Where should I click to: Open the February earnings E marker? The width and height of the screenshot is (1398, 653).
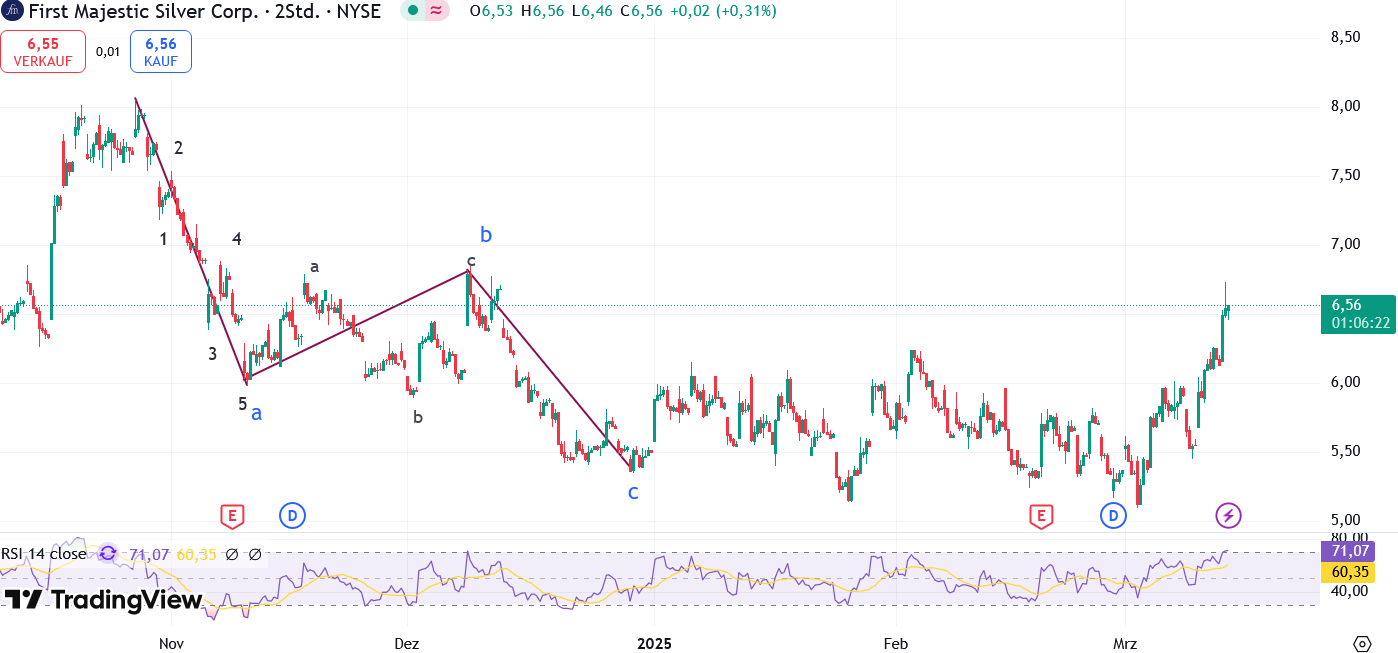pyautogui.click(x=1041, y=516)
